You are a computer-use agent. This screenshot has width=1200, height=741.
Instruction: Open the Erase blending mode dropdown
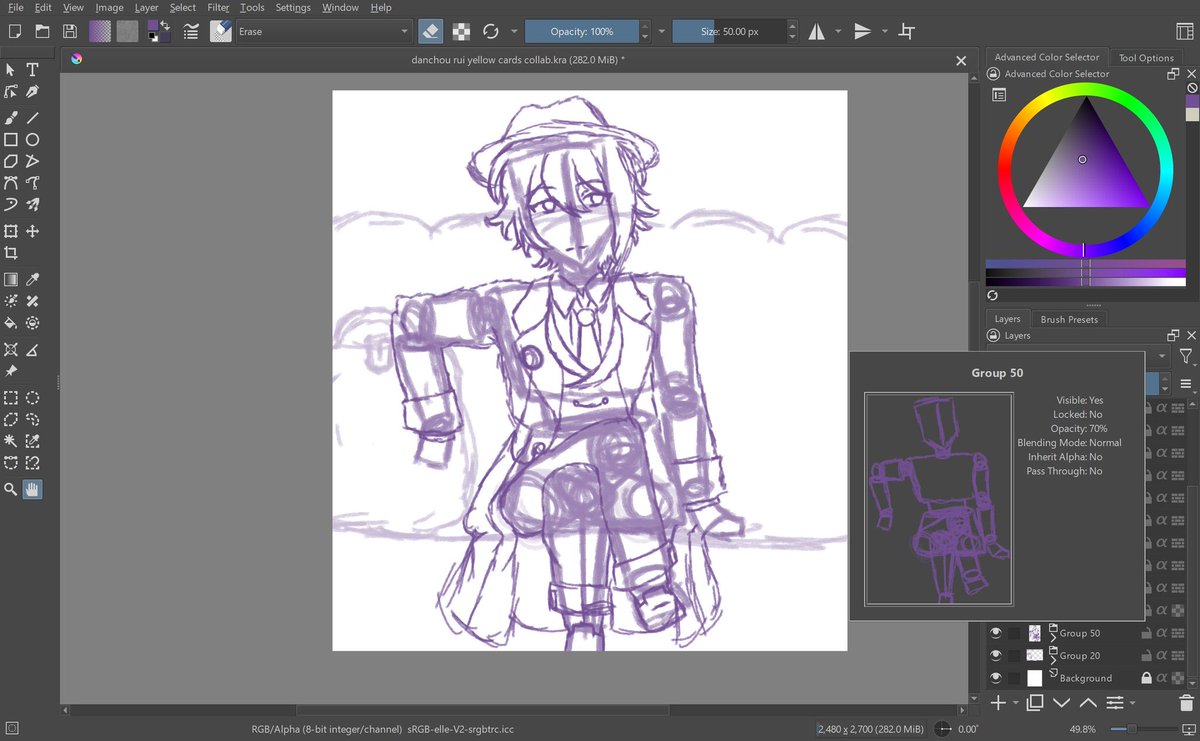point(323,32)
